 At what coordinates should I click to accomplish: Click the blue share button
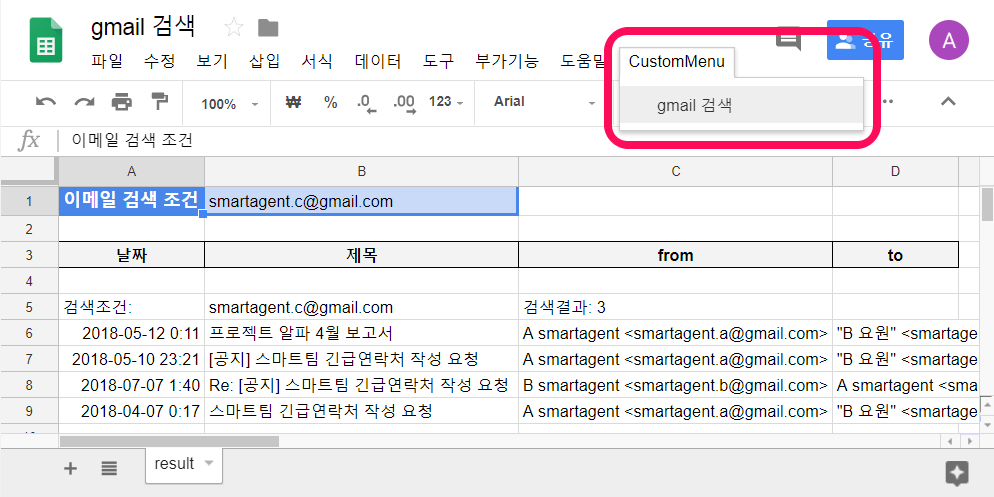click(x=865, y=40)
